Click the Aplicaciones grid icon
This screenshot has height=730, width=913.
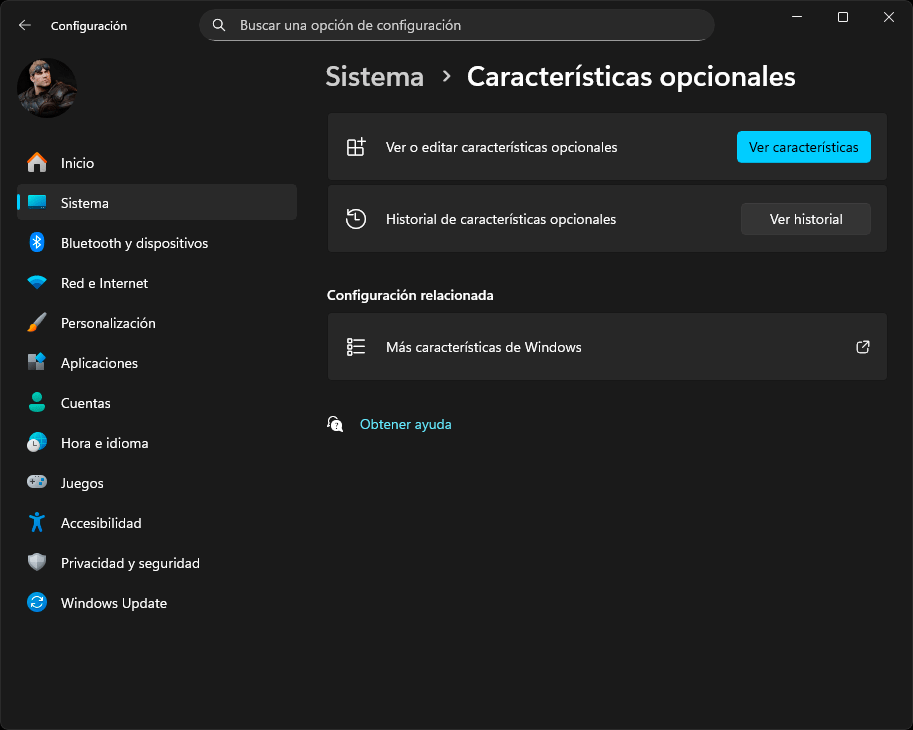pyautogui.click(x=37, y=362)
